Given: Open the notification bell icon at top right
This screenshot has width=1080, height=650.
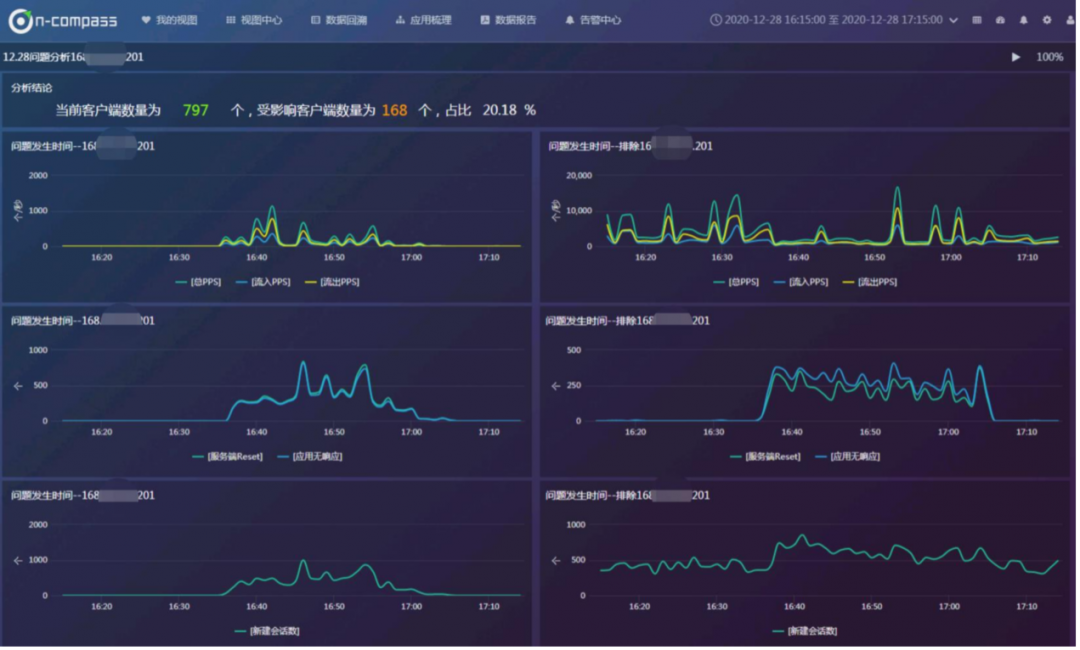Looking at the screenshot, I should click(x=1023, y=20).
